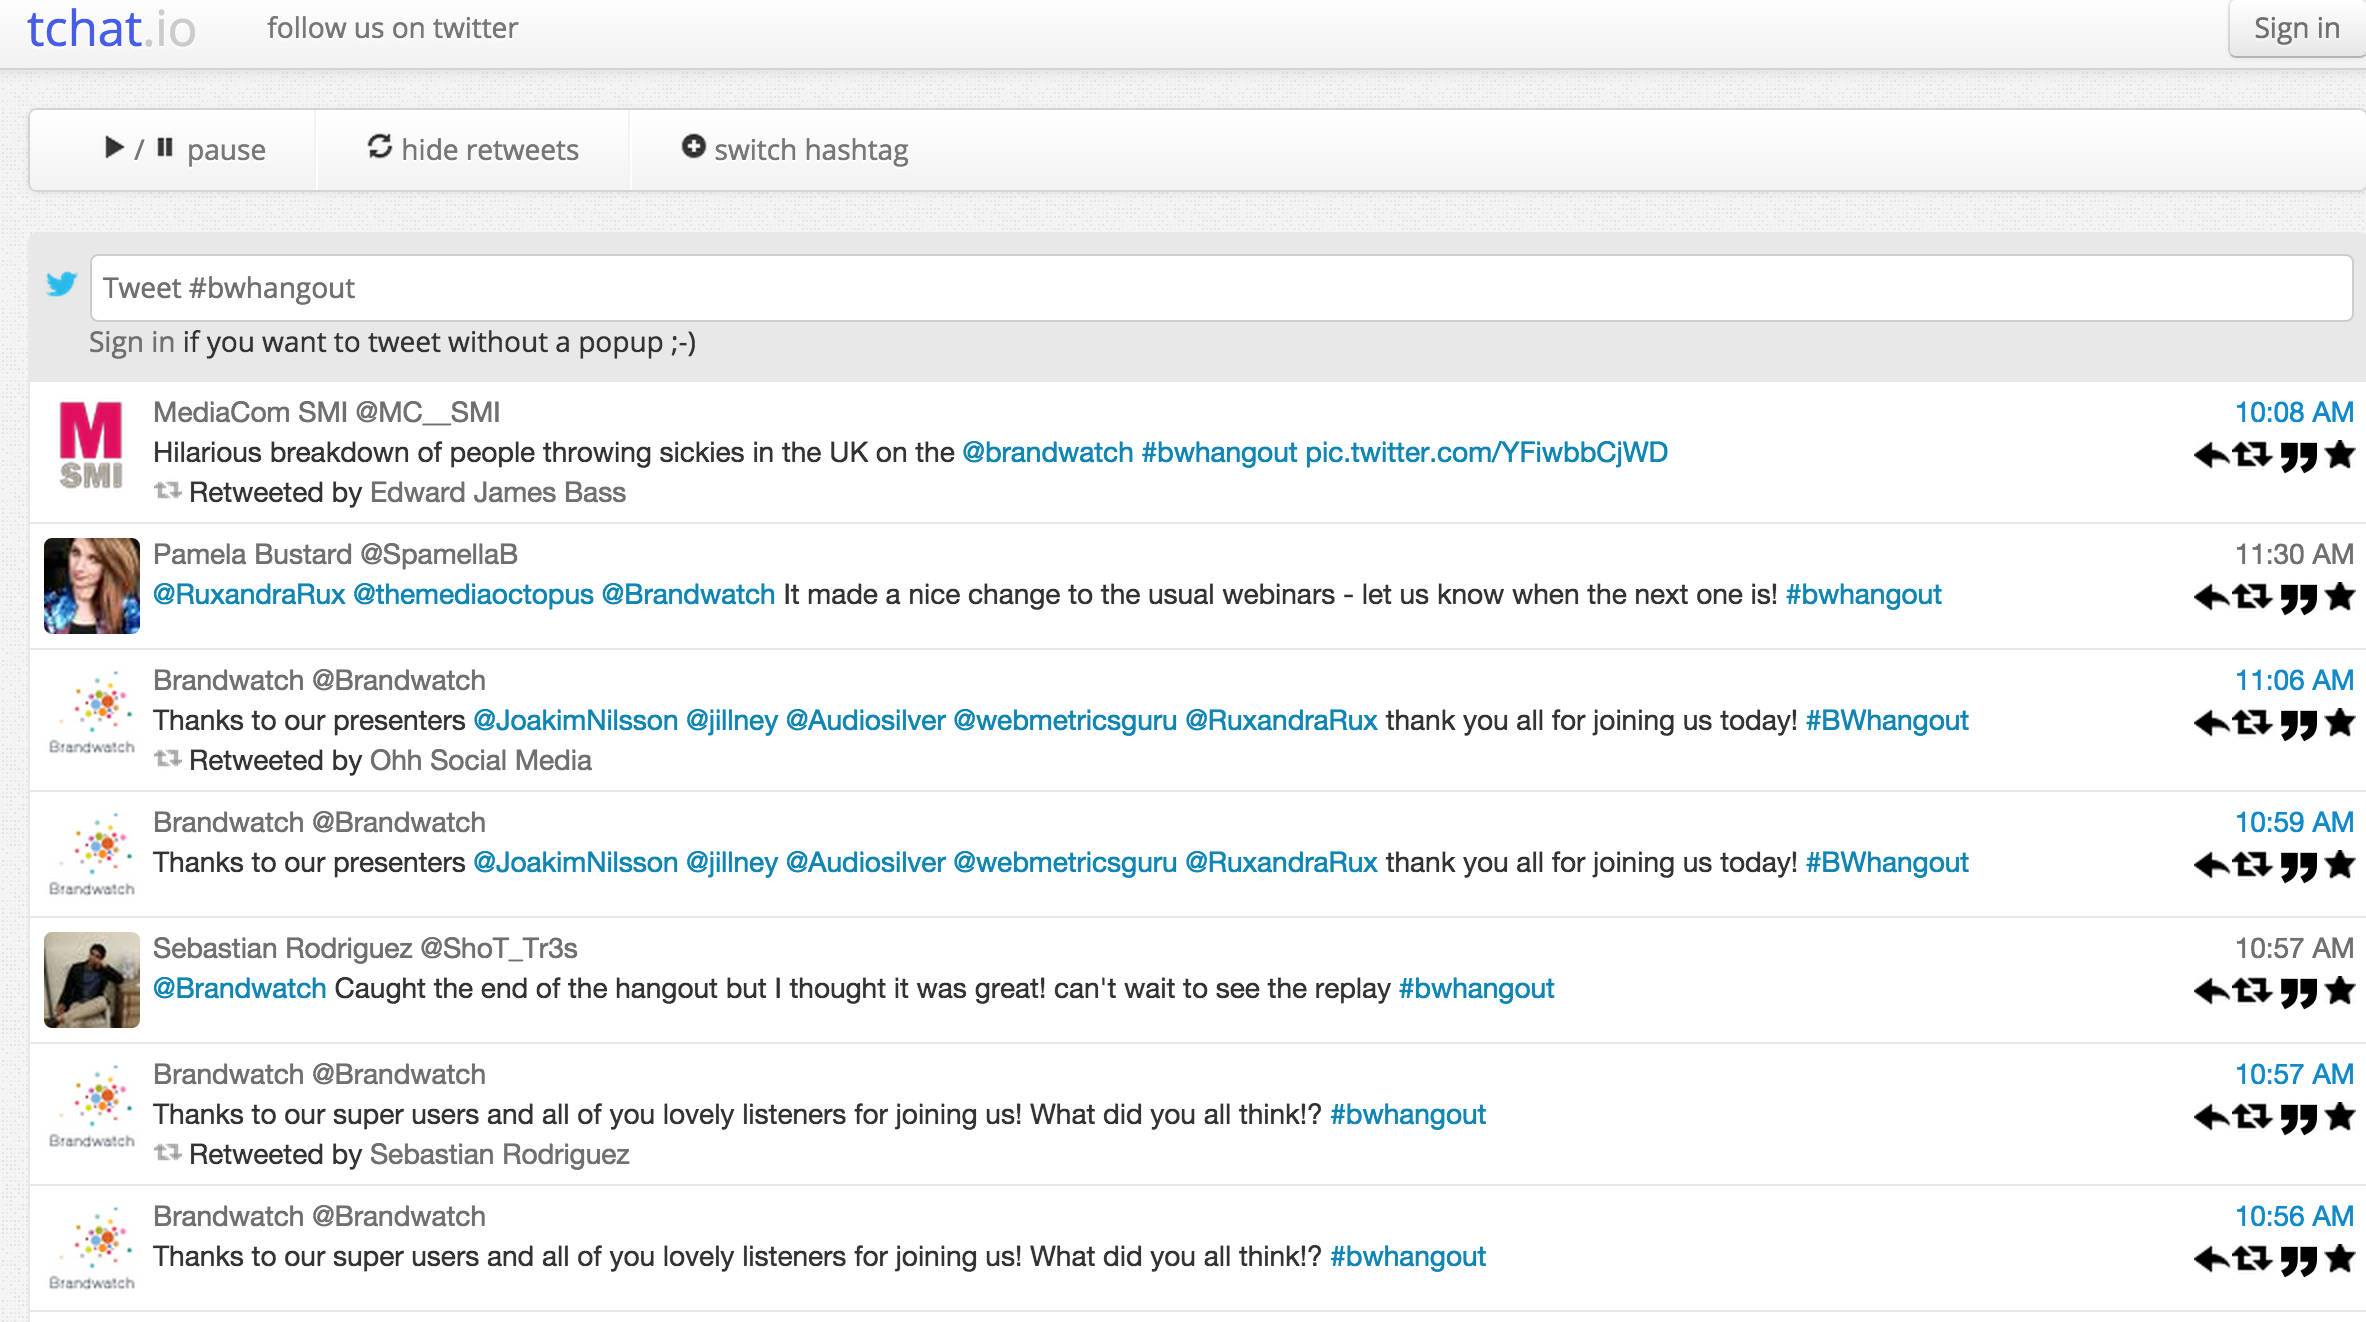Favorite the Brandwatch 10:56 AM tweet
This screenshot has width=2366, height=1322.
(2340, 1259)
